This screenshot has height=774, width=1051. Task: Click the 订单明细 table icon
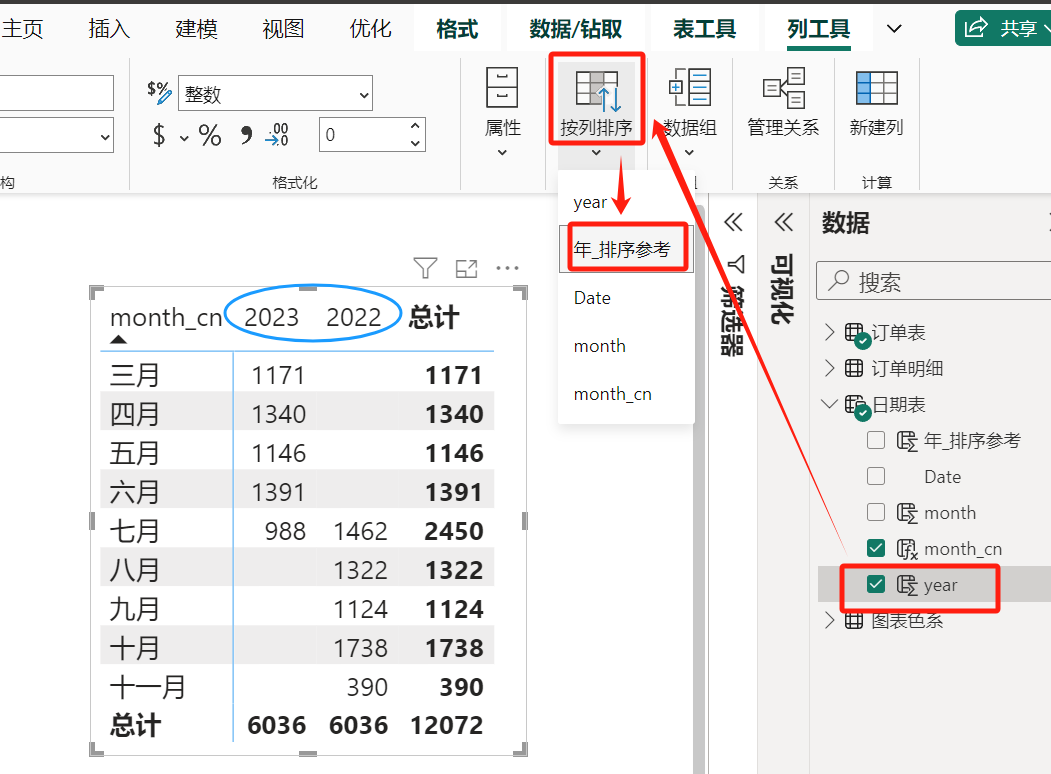854,368
